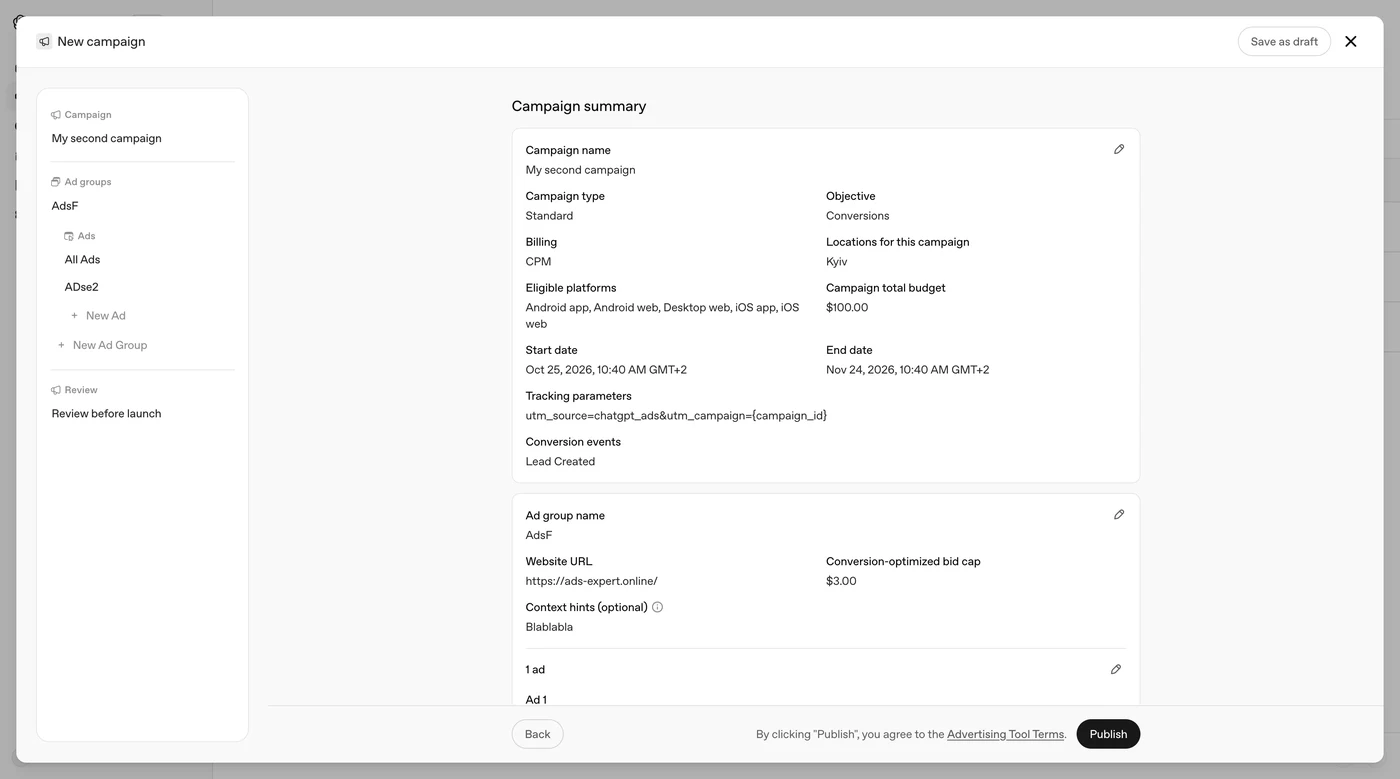The image size is (1400, 779).
Task: Select All Ads in the sidebar
Action: (83, 259)
